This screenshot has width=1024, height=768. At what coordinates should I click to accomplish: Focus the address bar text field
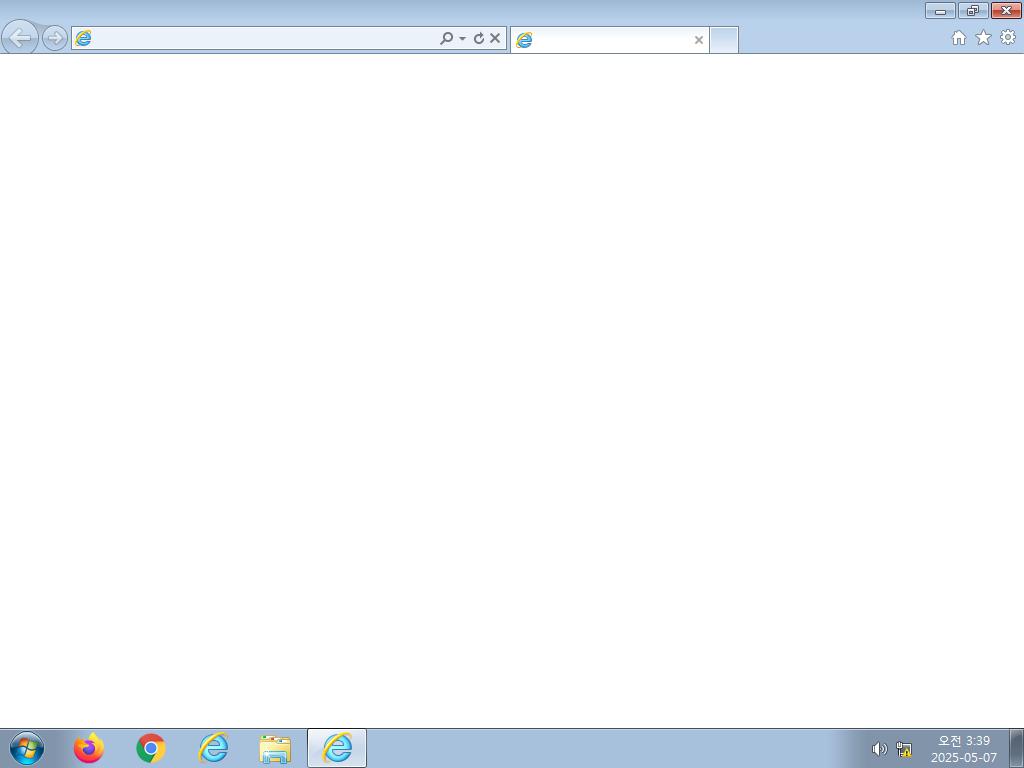[264, 38]
